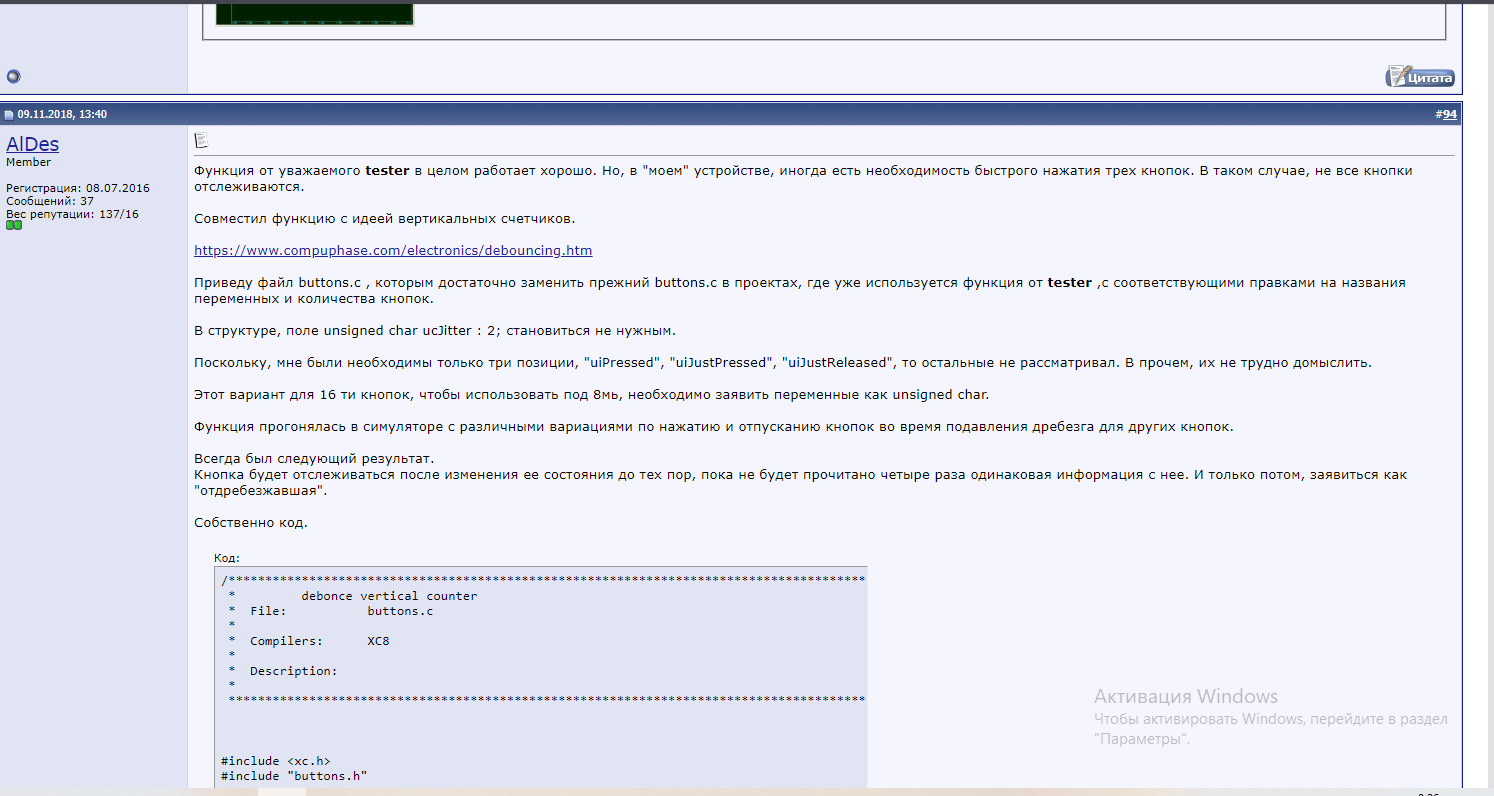Click first bold 'tester' word in post
Image resolution: width=1494 pixels, height=796 pixels.
pos(387,170)
